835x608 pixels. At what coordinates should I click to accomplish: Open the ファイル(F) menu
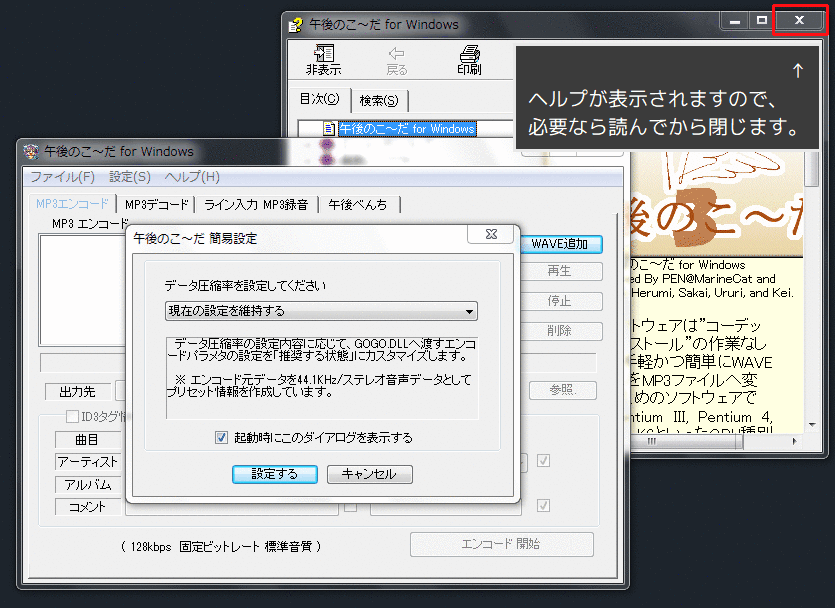coord(62,177)
